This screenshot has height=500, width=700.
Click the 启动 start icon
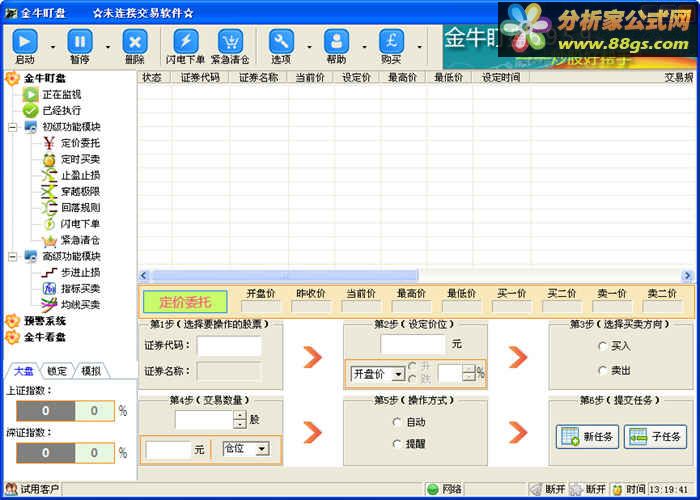25,42
